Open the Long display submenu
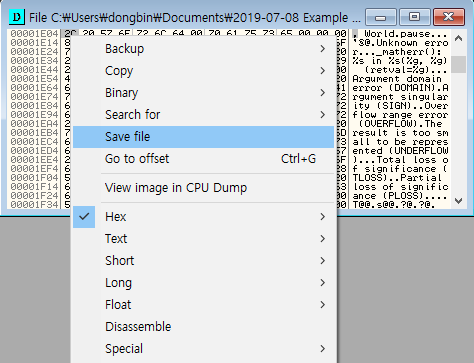 click(203, 283)
